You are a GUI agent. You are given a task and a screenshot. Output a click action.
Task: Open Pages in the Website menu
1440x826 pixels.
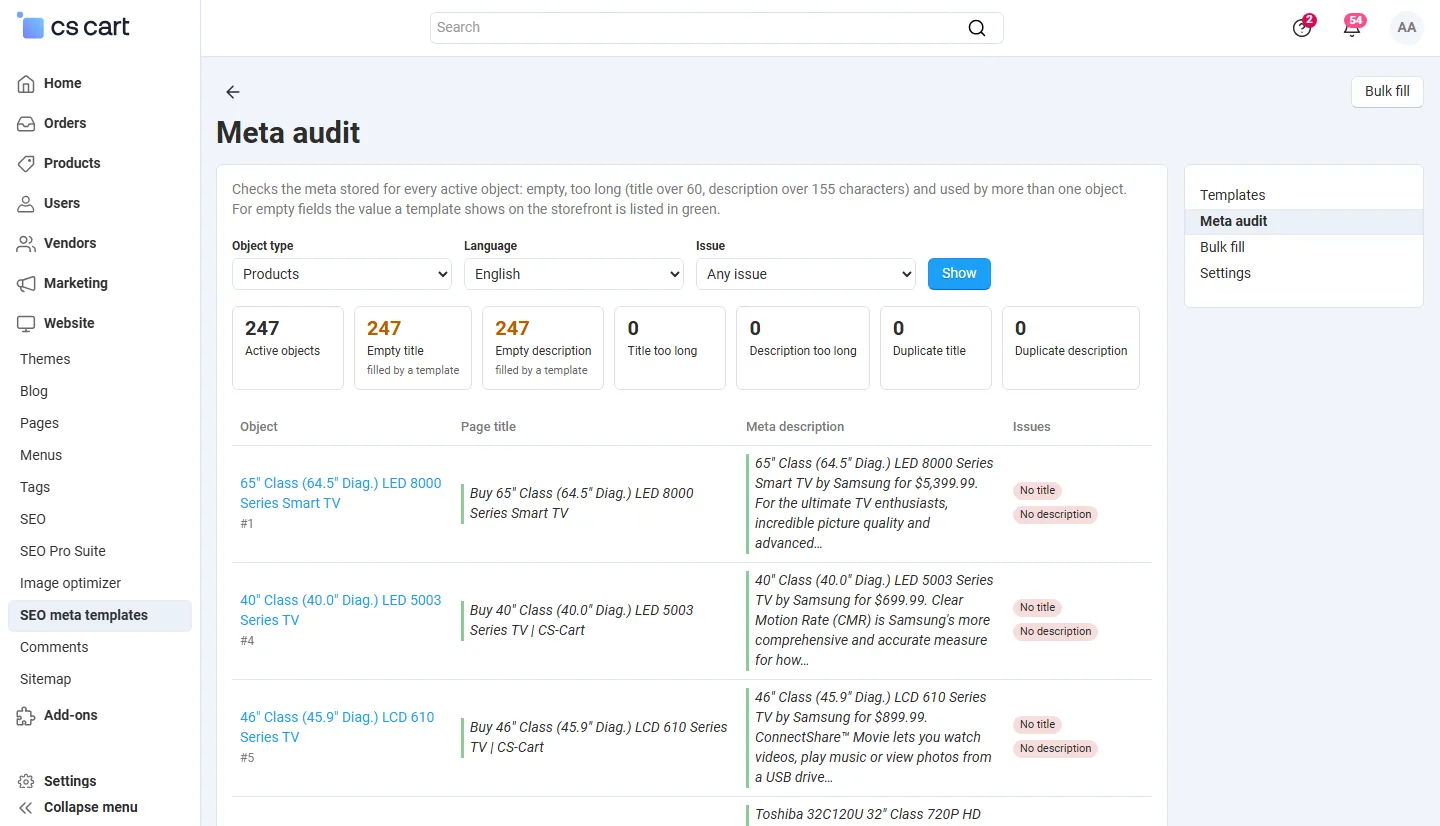[39, 423]
